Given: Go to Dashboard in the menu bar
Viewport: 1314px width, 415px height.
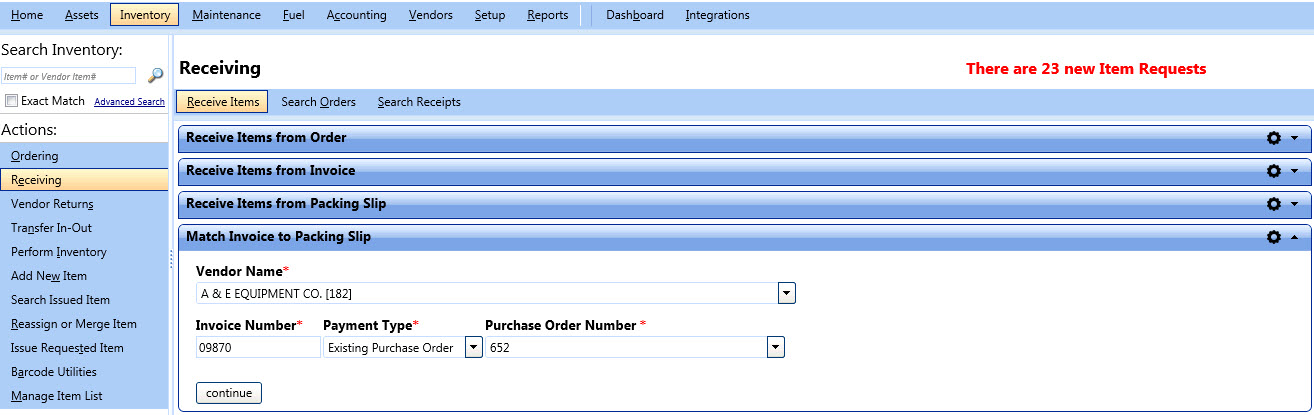Looking at the screenshot, I should pos(635,15).
